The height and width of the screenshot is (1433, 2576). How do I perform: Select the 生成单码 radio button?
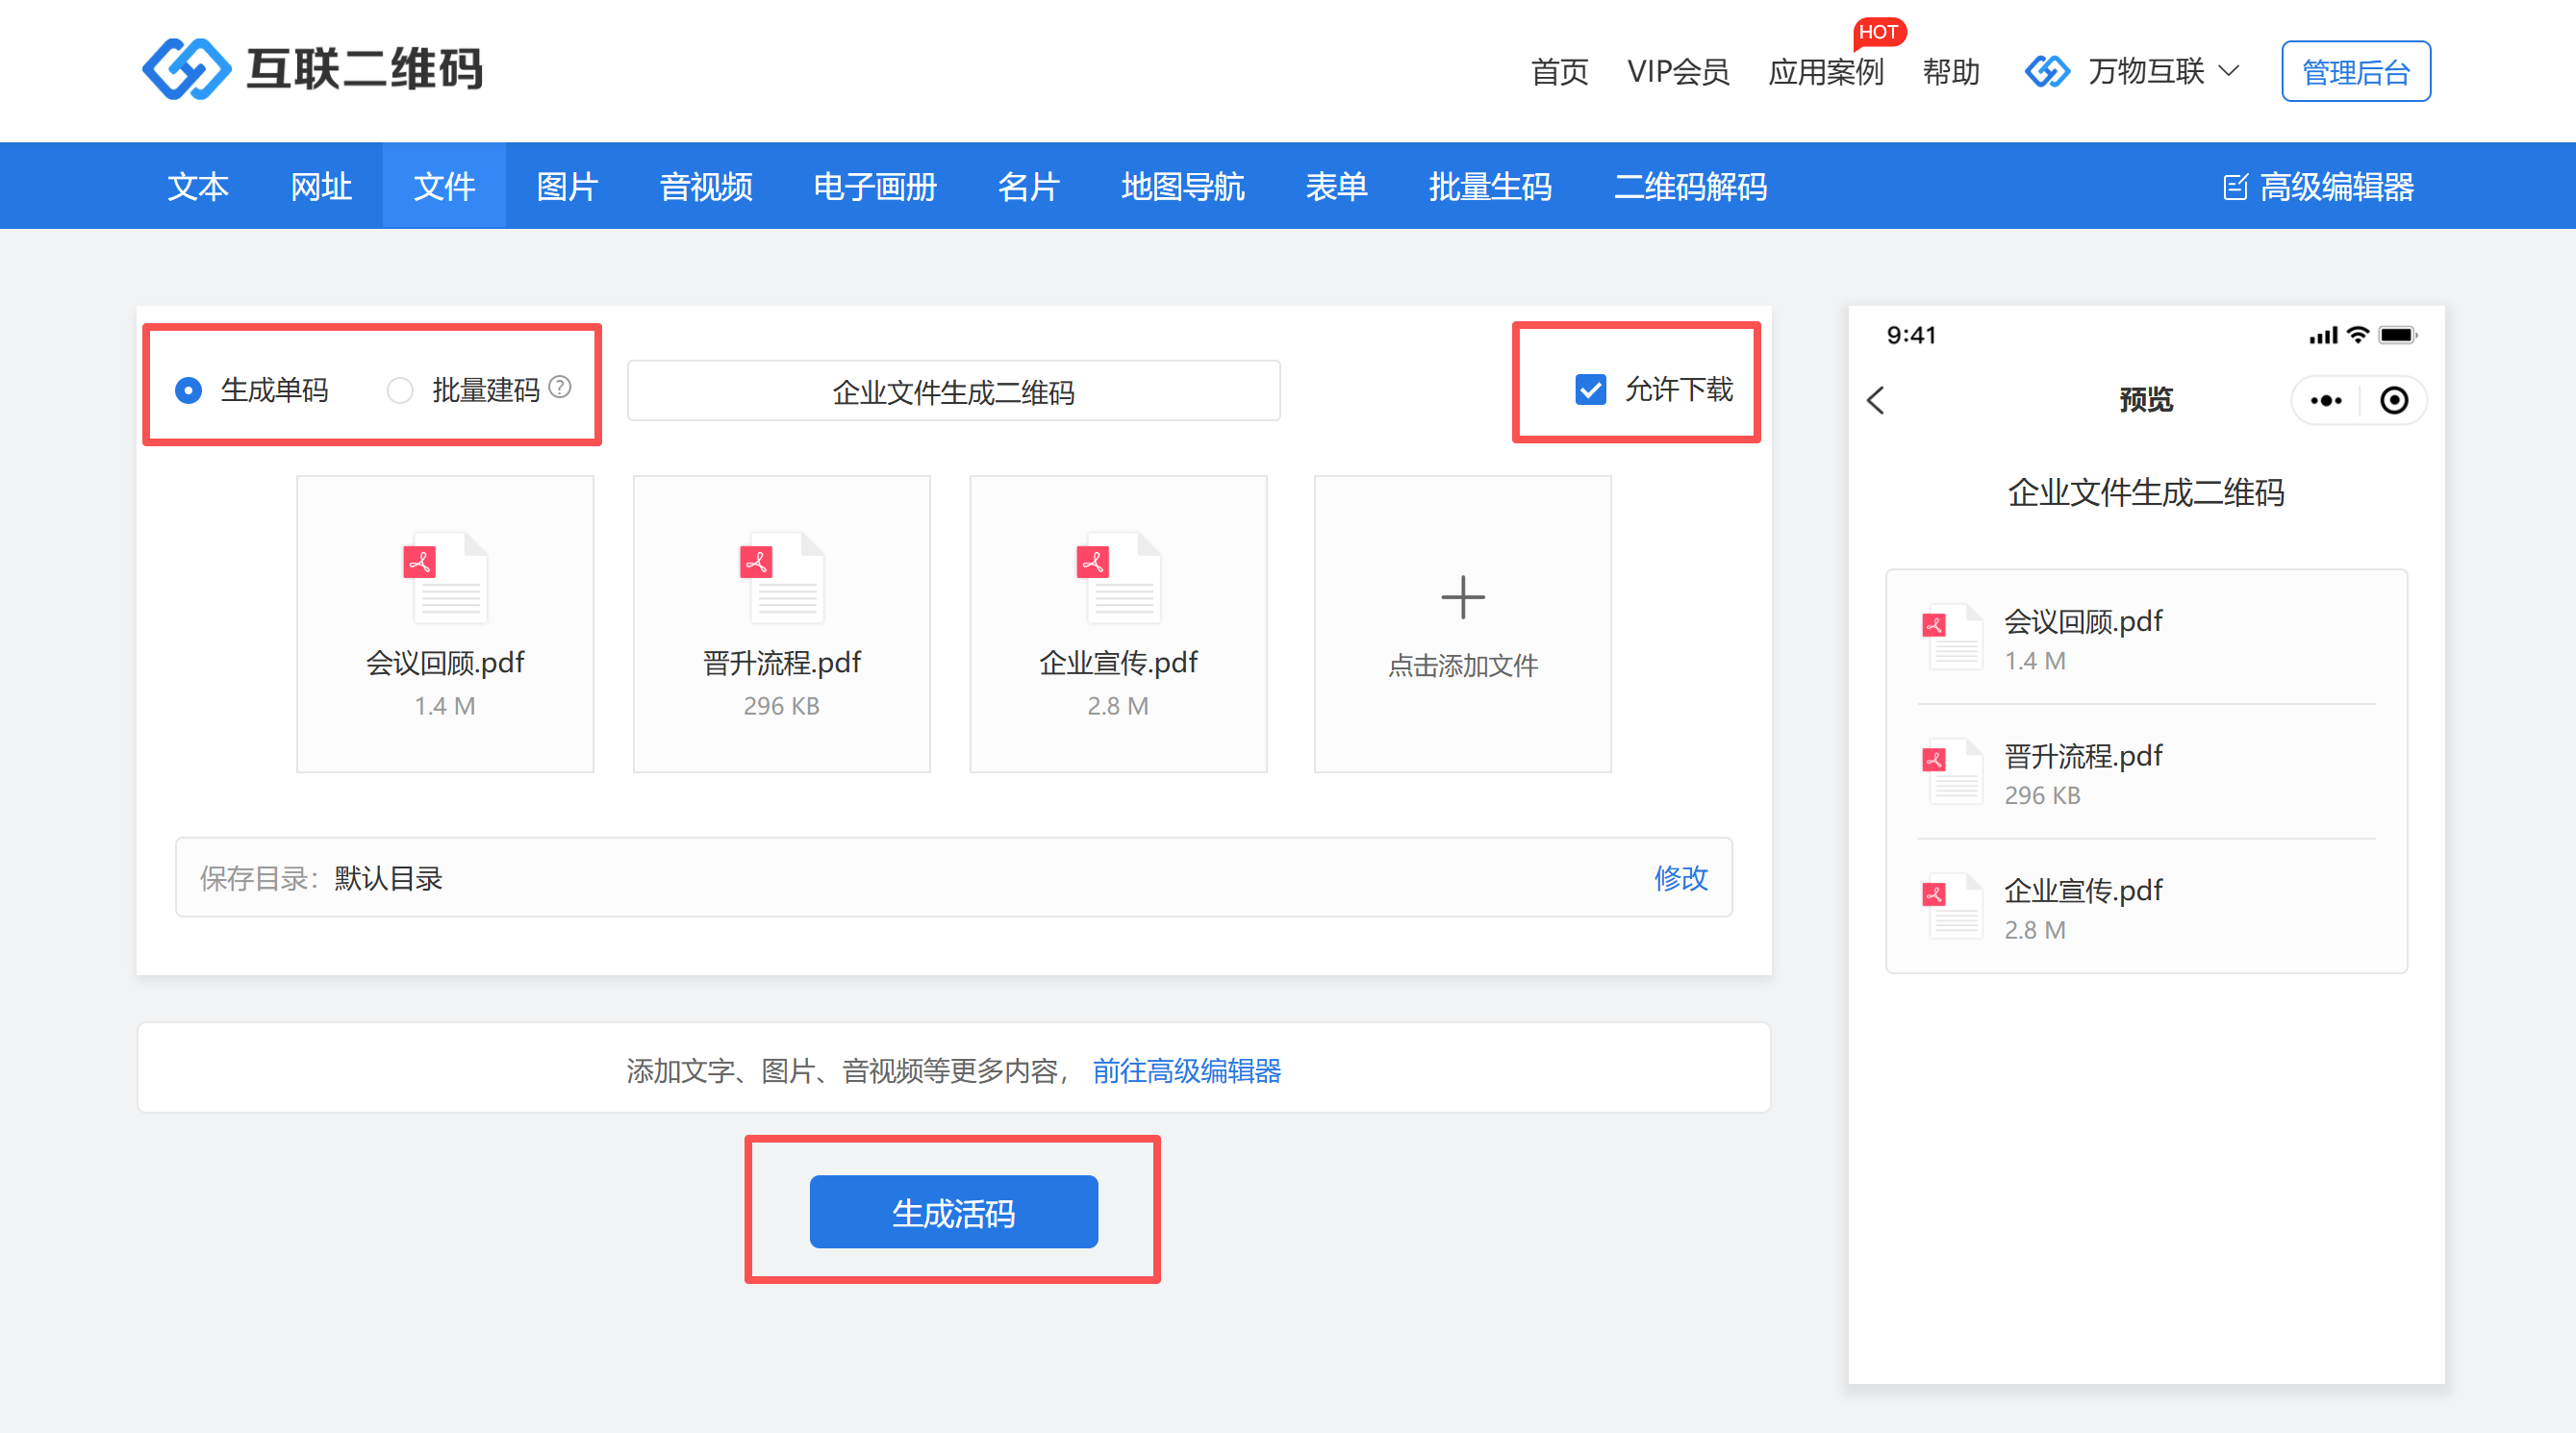tap(188, 390)
